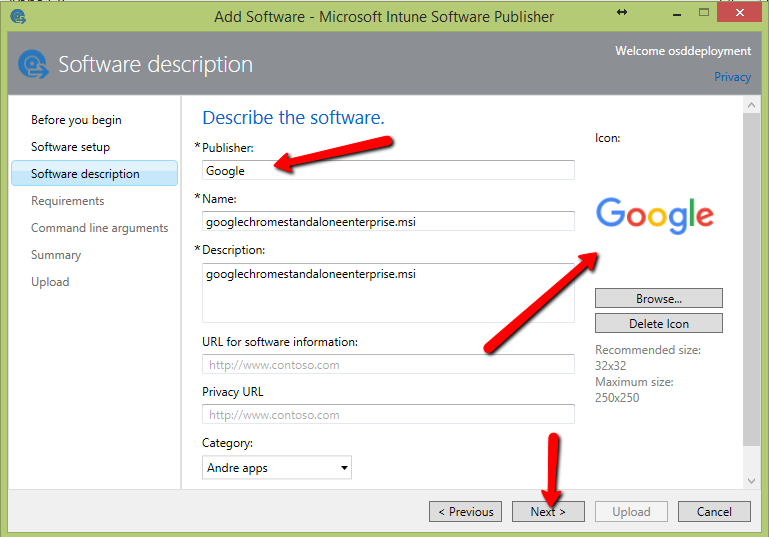Click the Intune app icon in title bar
Screen dimensions: 769x537
click(x=17, y=16)
